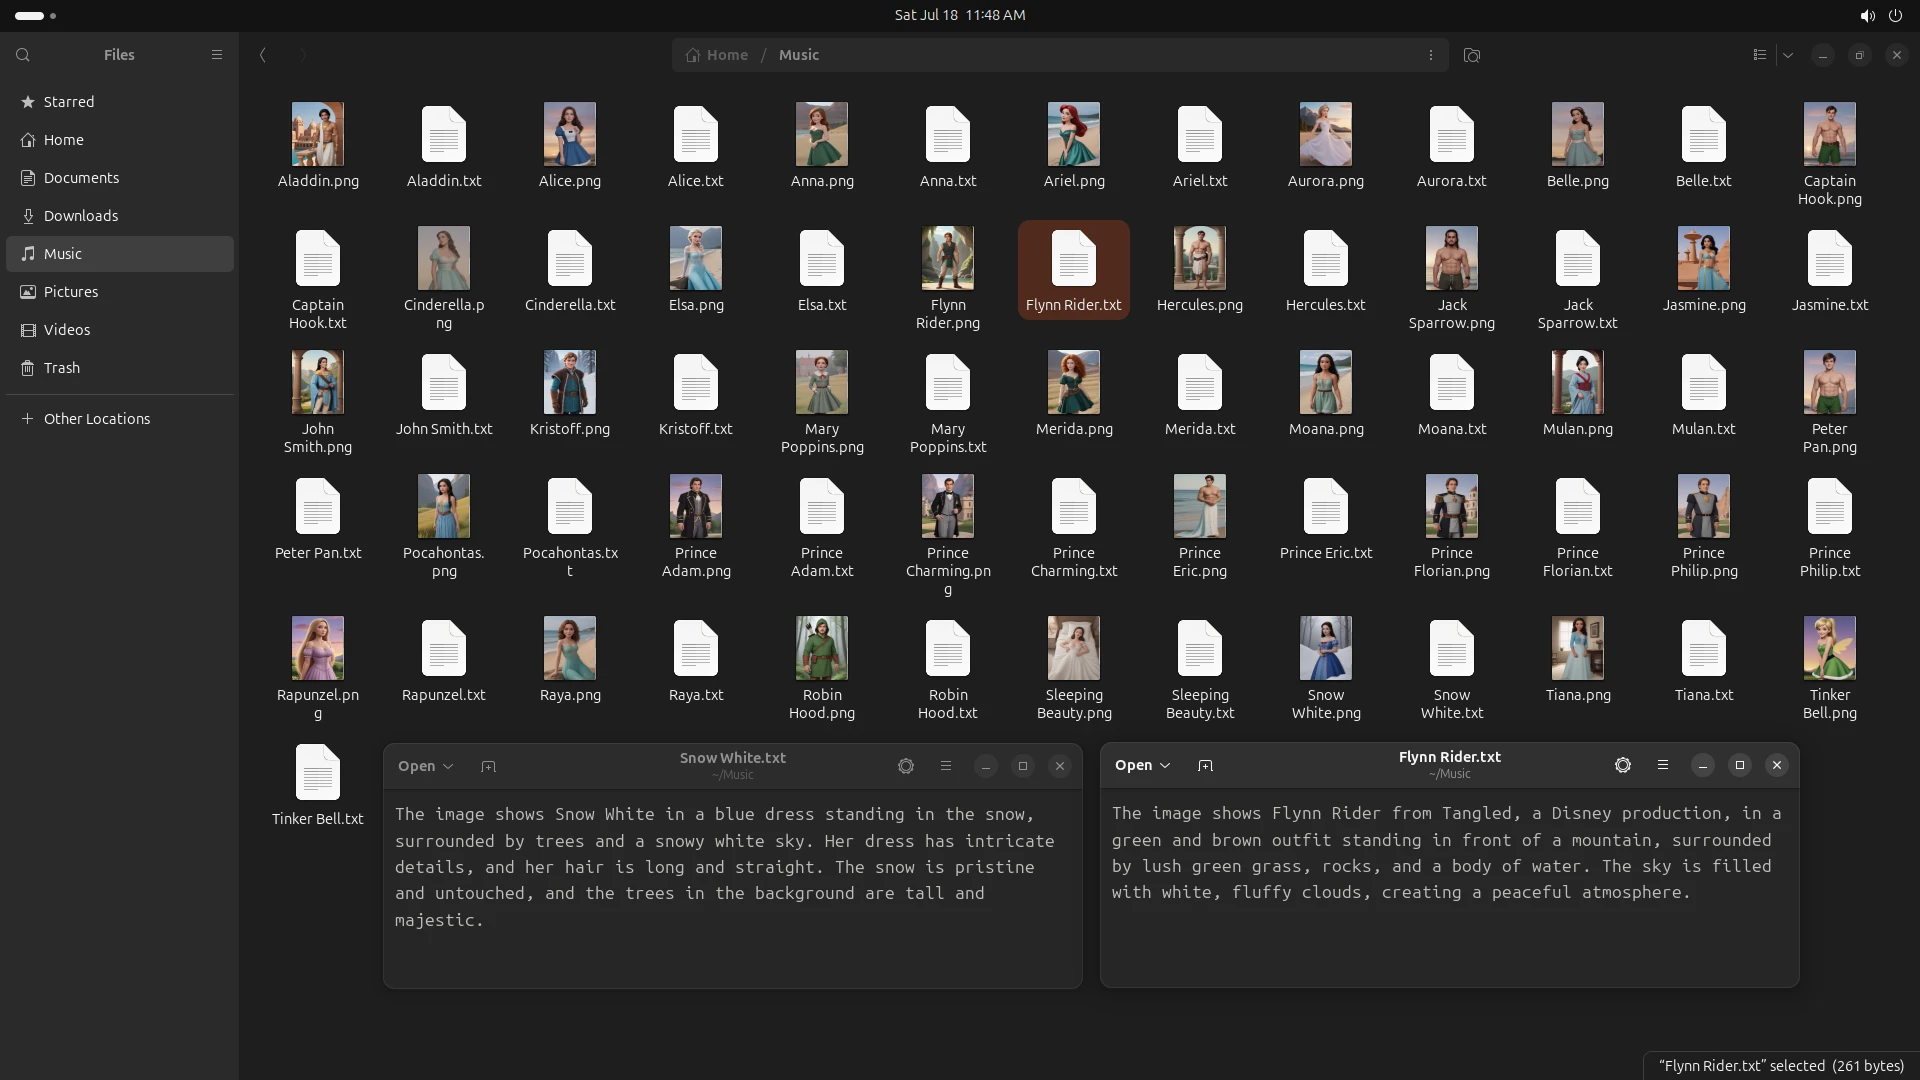The width and height of the screenshot is (1920, 1080).
Task: Select Kristoff.png thumbnail
Action: point(570,382)
